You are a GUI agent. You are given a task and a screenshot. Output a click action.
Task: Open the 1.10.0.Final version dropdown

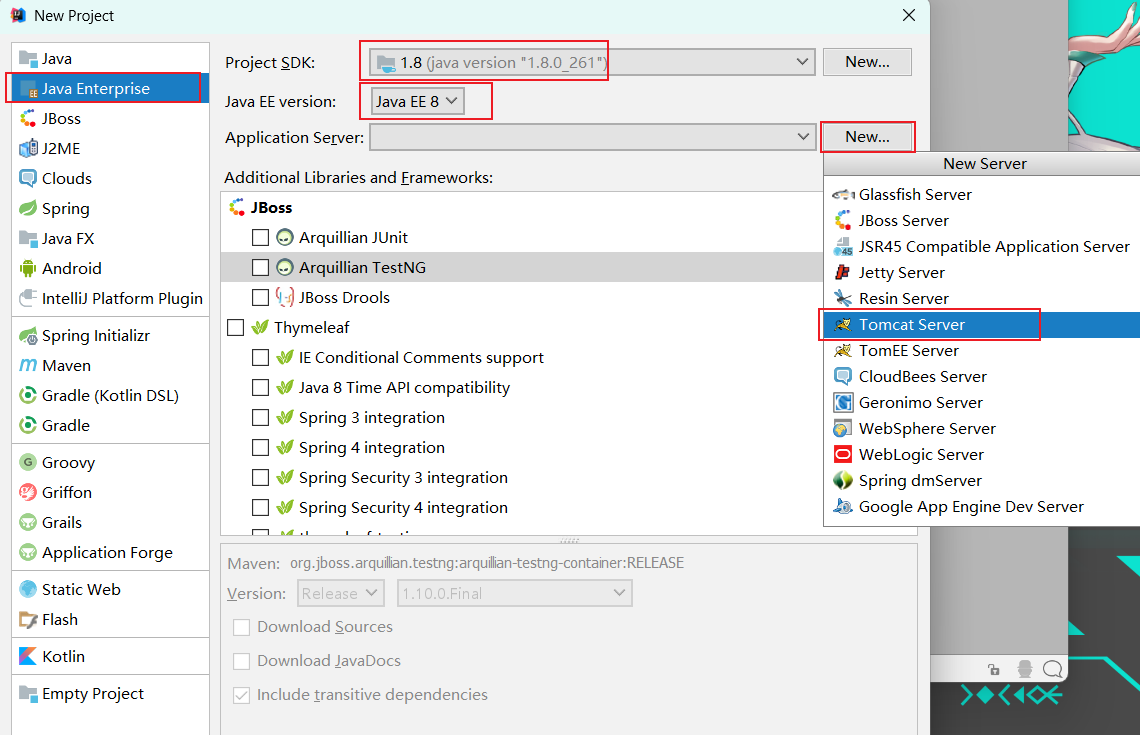[x=515, y=593]
